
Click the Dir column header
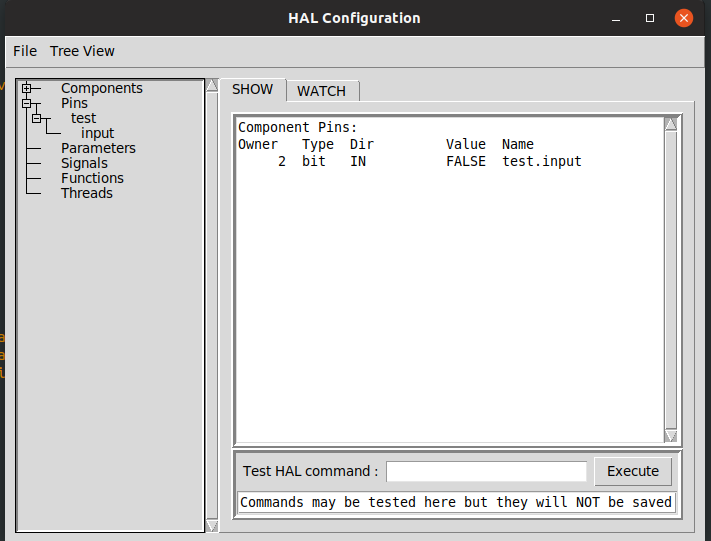click(x=361, y=144)
